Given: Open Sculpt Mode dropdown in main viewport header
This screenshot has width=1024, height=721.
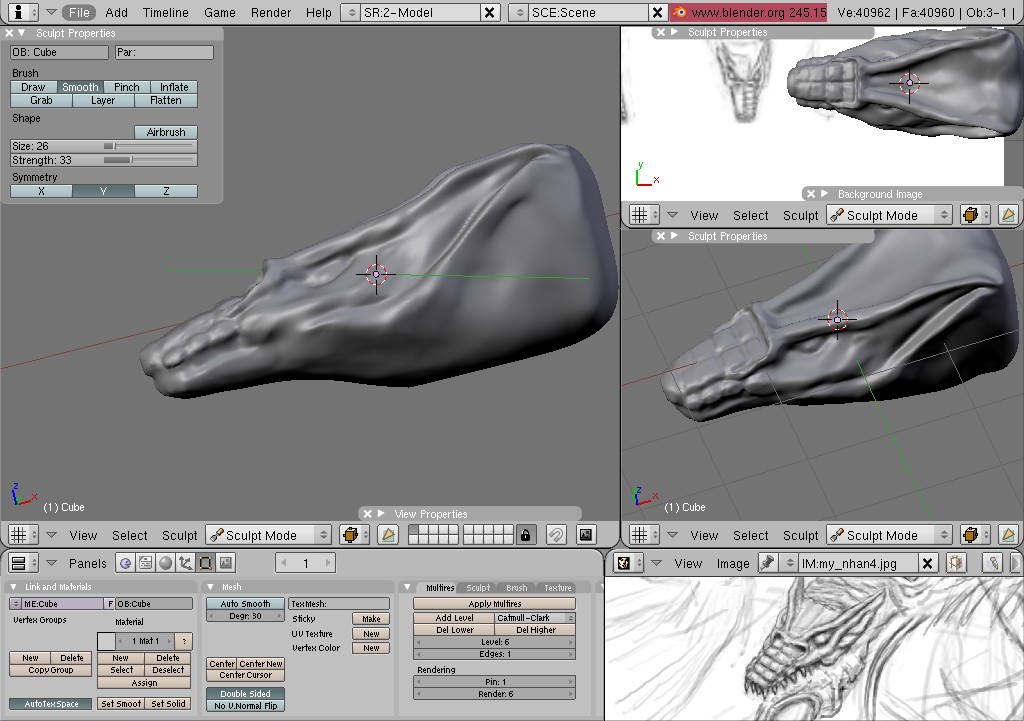Looking at the screenshot, I should [268, 535].
